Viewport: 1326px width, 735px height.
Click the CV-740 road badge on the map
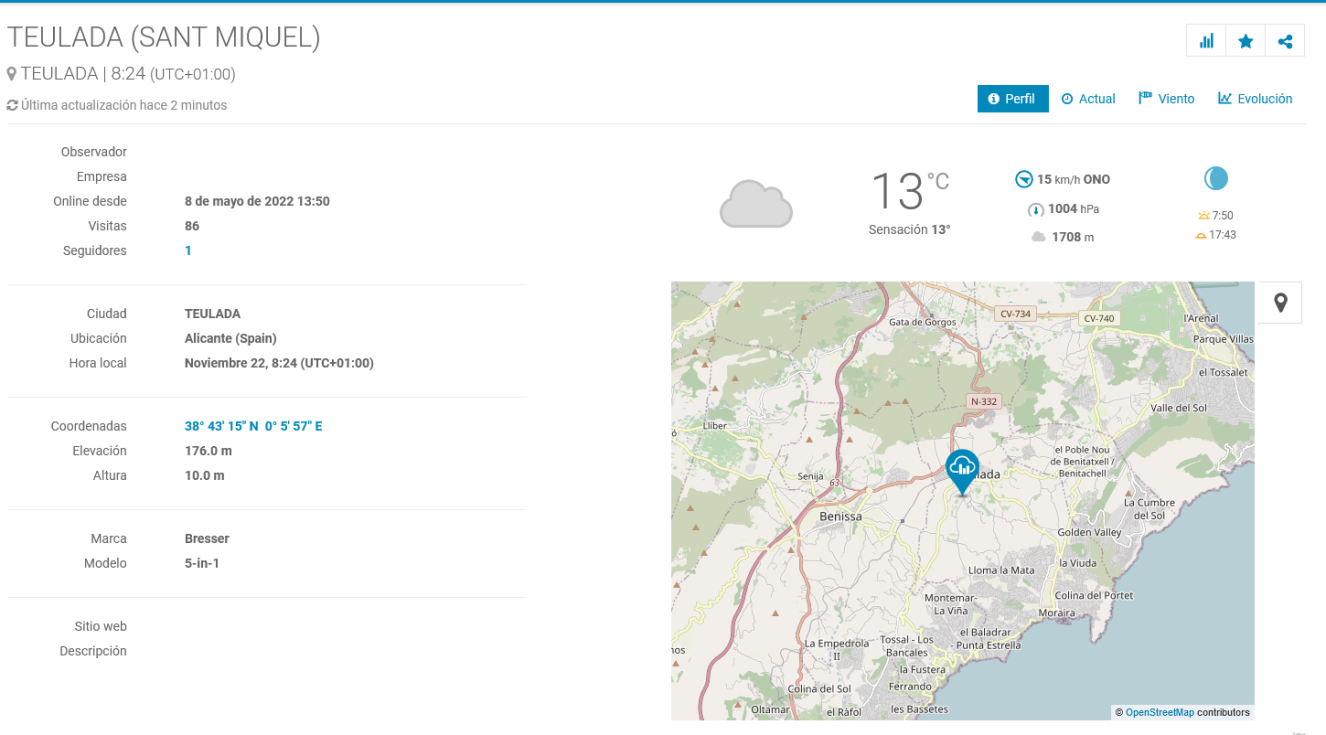pos(1098,318)
